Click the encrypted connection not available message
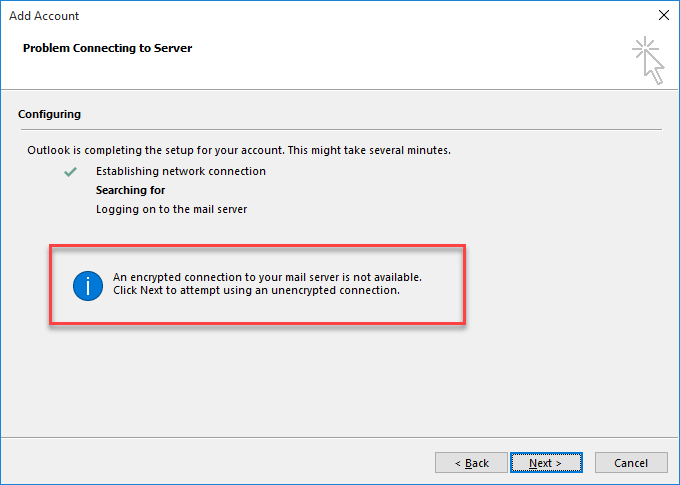The height and width of the screenshot is (485, 680). pyautogui.click(x=267, y=277)
